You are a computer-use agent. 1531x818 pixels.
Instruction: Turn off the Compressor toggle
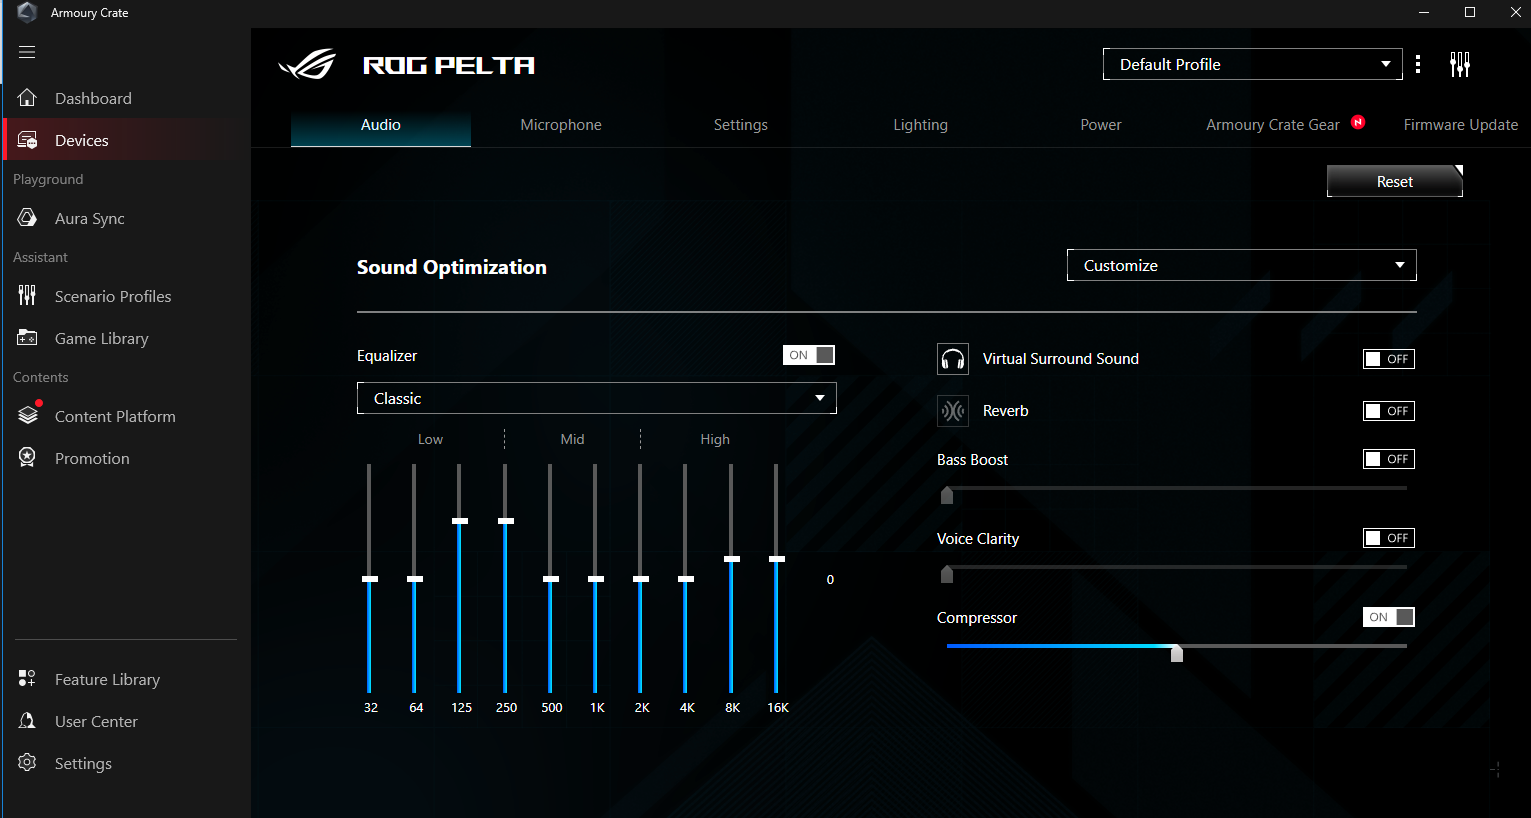click(x=1389, y=617)
